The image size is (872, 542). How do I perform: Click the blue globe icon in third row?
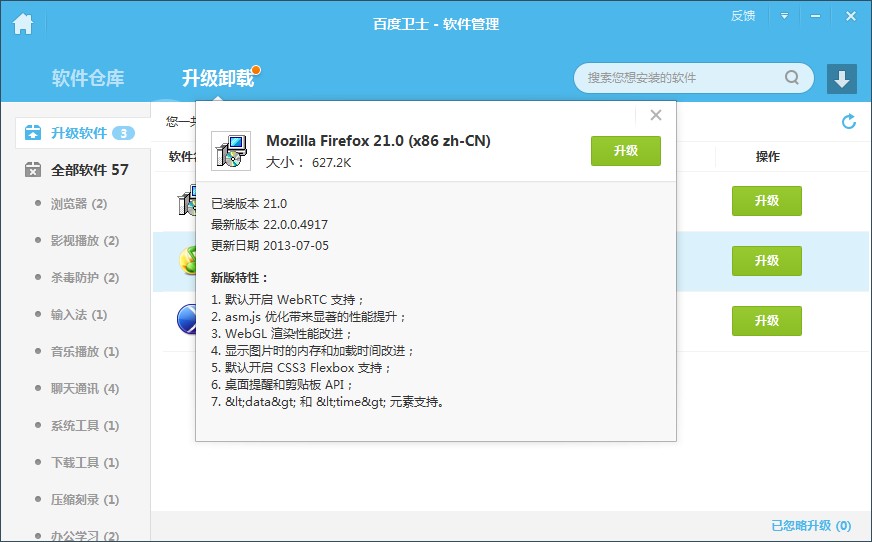[186, 319]
